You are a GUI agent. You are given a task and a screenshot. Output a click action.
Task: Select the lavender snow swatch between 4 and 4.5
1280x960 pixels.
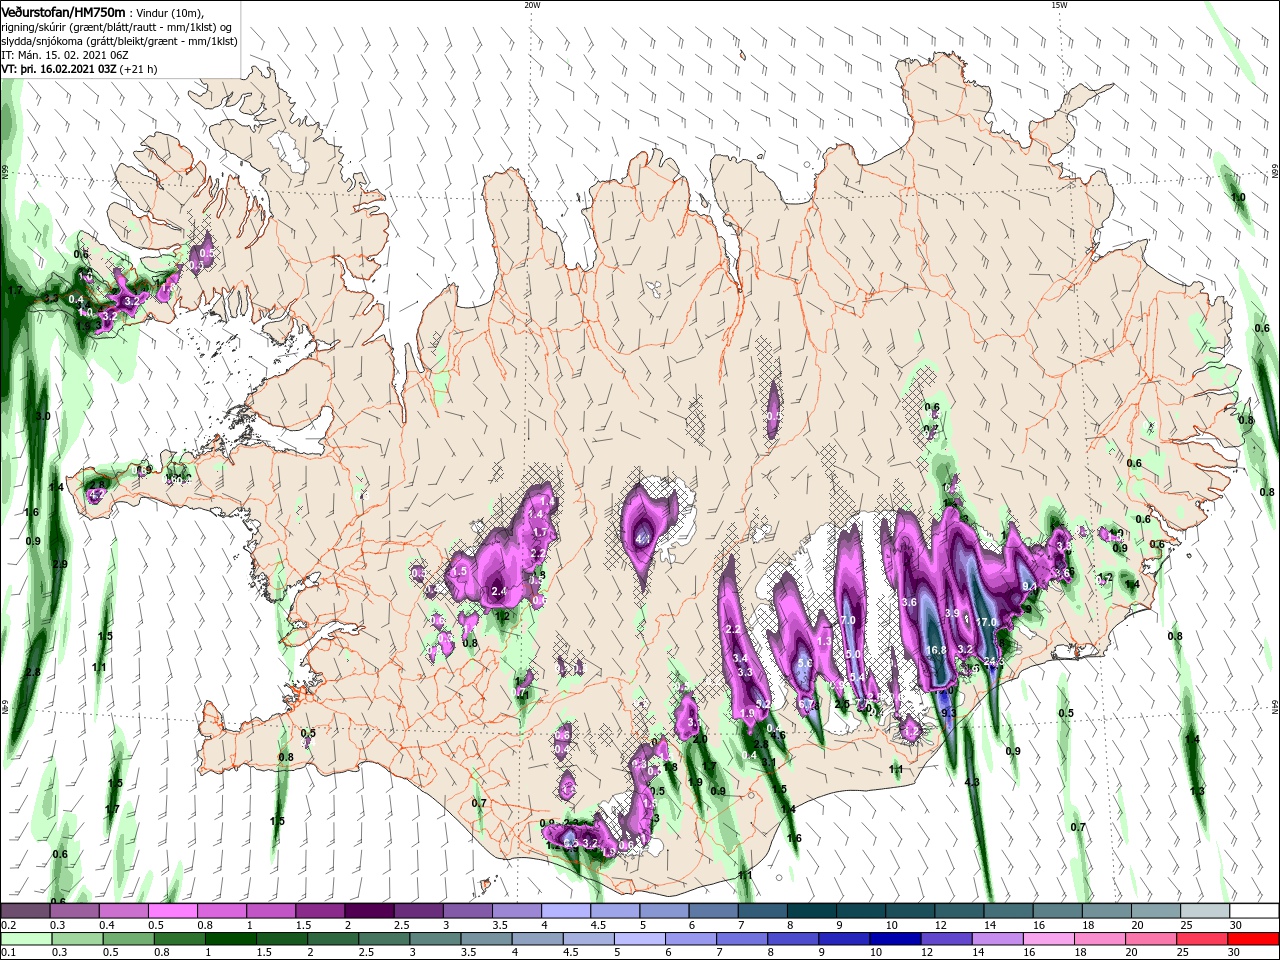tap(565, 911)
